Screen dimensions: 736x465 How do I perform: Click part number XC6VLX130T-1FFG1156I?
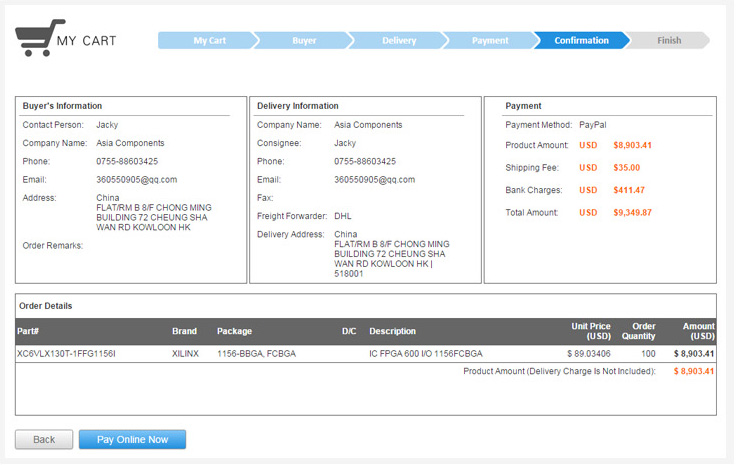[66, 354]
